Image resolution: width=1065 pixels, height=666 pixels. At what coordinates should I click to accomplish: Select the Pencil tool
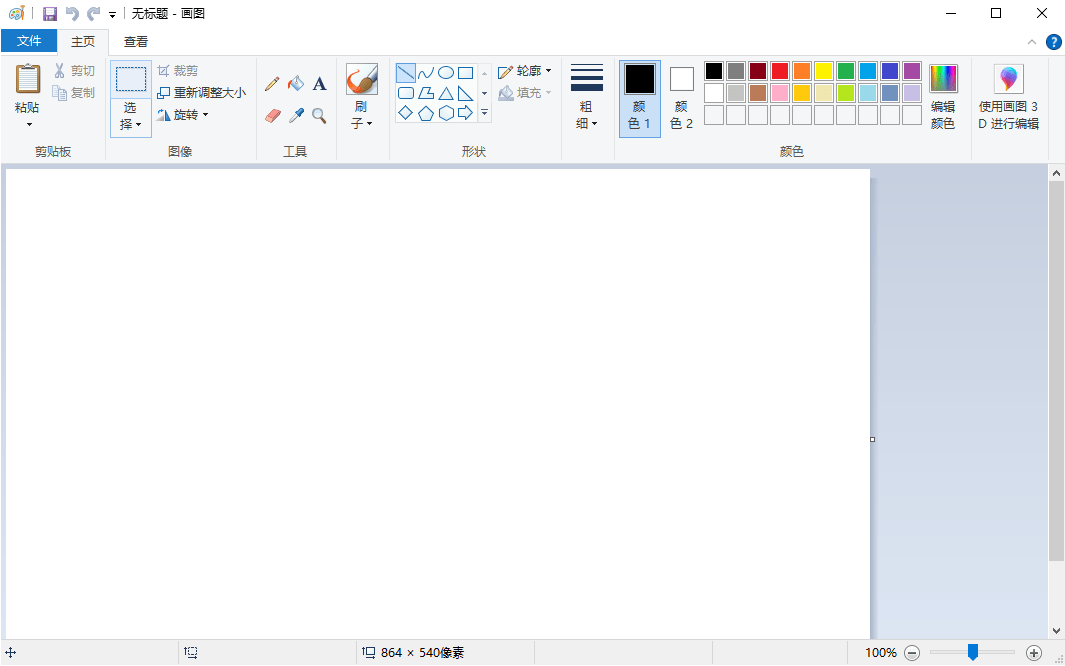click(x=272, y=84)
